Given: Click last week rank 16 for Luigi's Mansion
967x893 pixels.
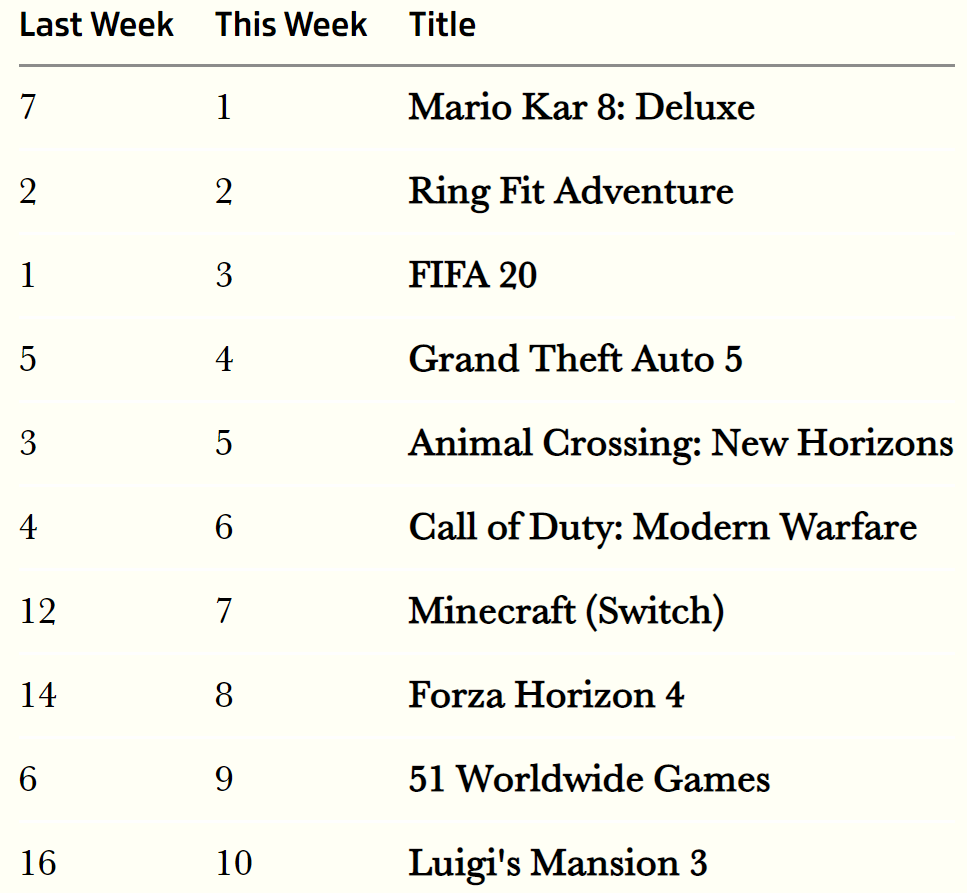Looking at the screenshot, I should click(38, 863).
